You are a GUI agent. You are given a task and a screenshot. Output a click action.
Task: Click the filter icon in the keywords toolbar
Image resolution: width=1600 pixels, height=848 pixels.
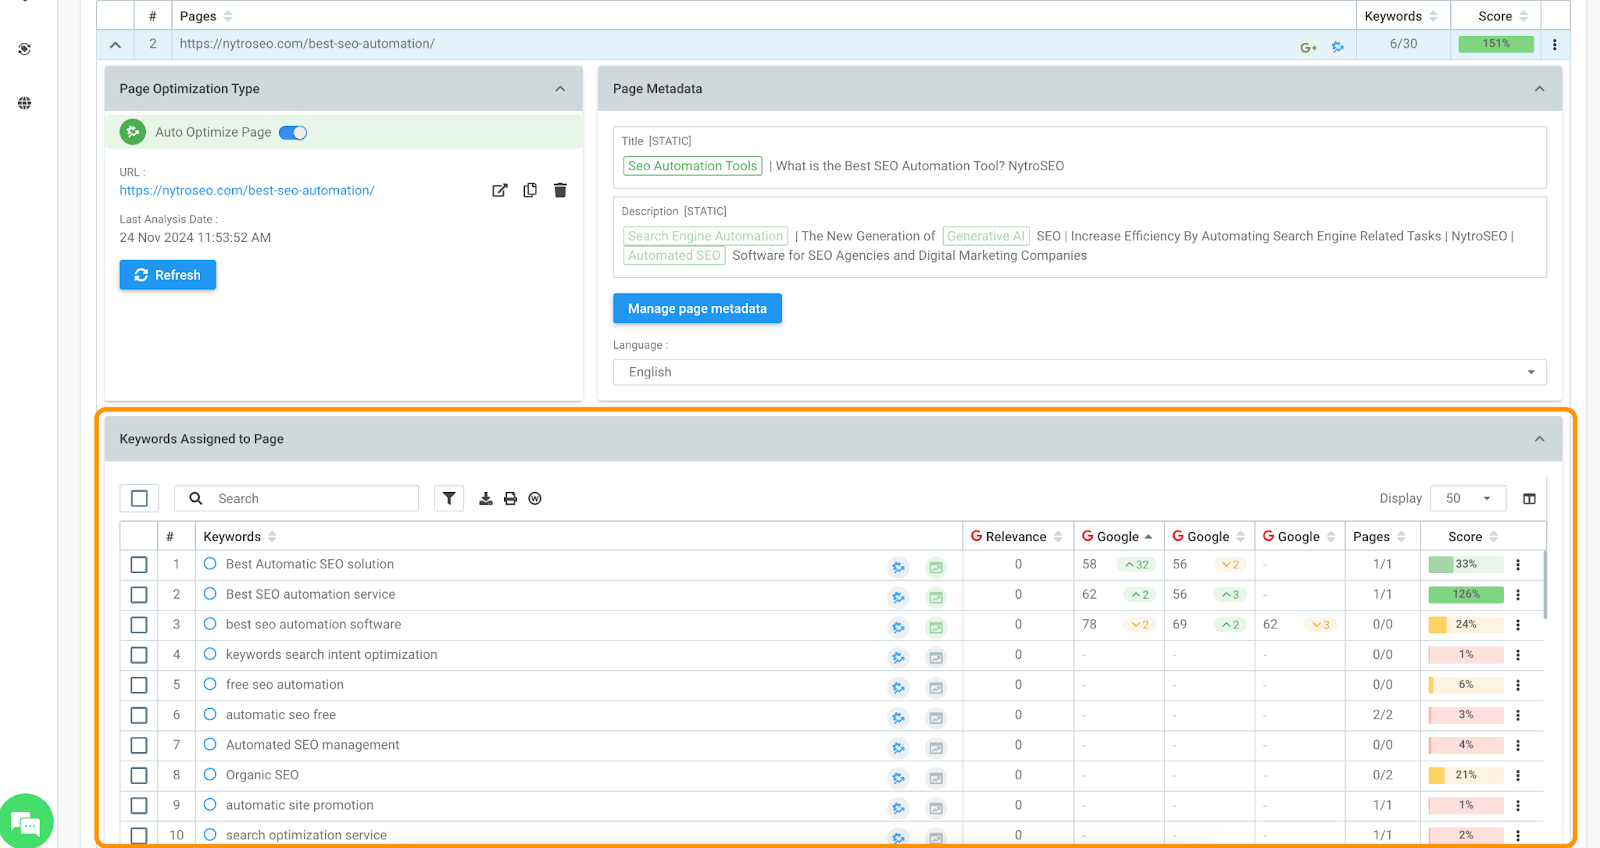tap(449, 498)
